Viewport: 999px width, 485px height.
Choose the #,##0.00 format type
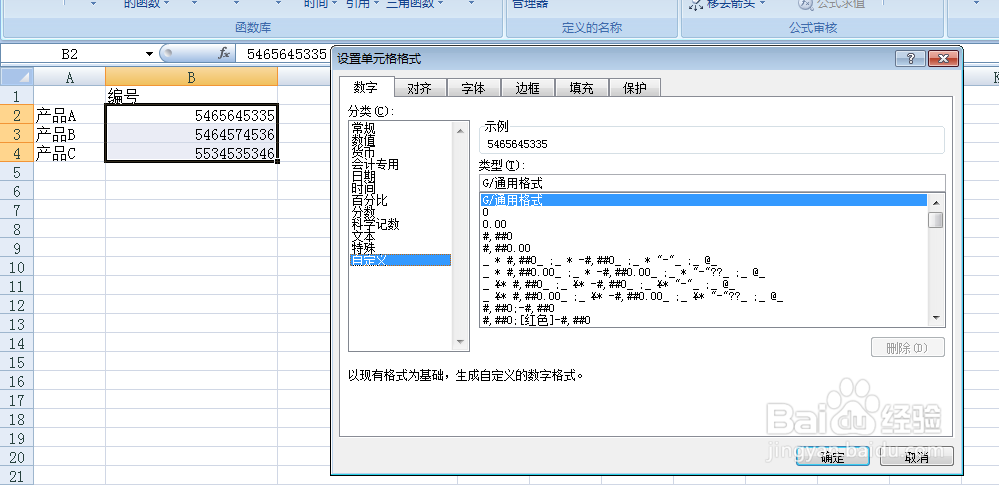coord(704,248)
